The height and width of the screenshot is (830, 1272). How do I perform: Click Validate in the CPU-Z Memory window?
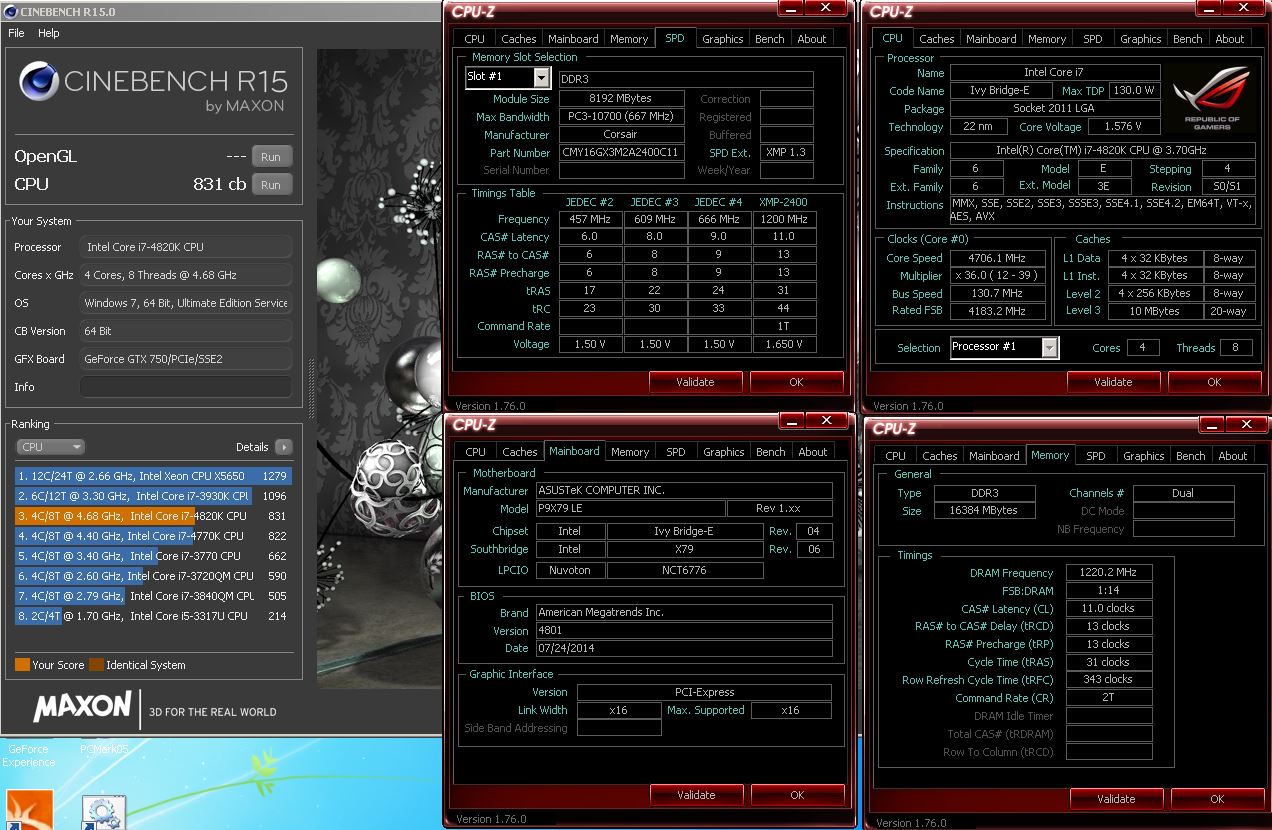click(1116, 799)
